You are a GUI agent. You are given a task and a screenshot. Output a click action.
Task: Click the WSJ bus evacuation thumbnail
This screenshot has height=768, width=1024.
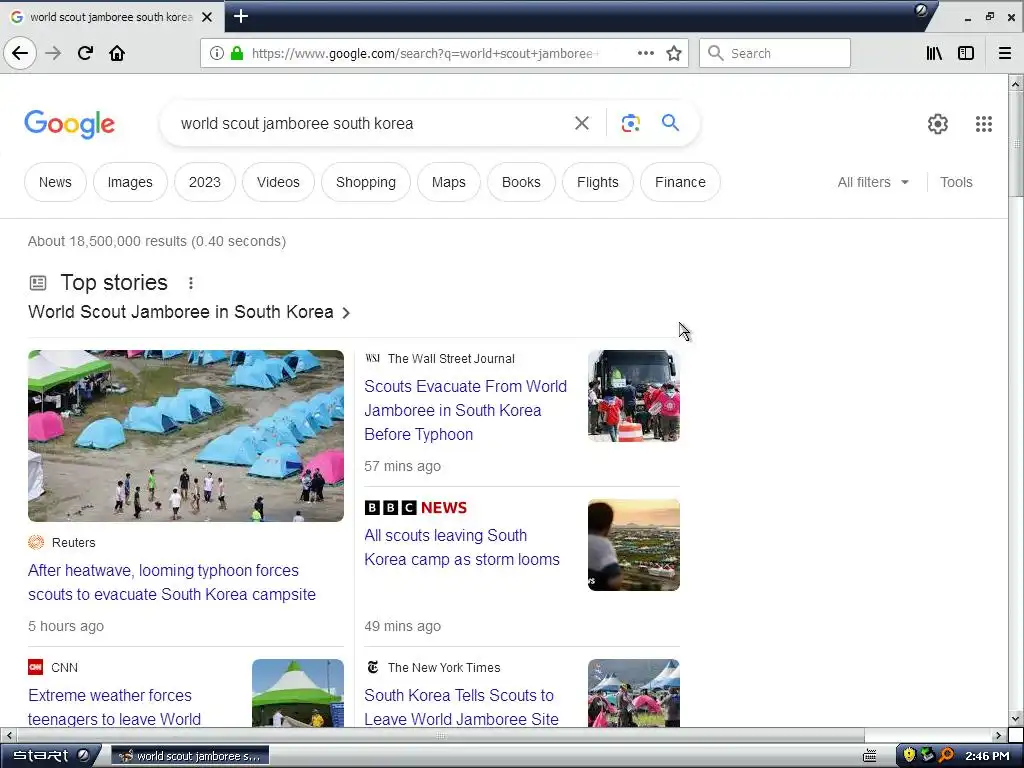coord(633,396)
